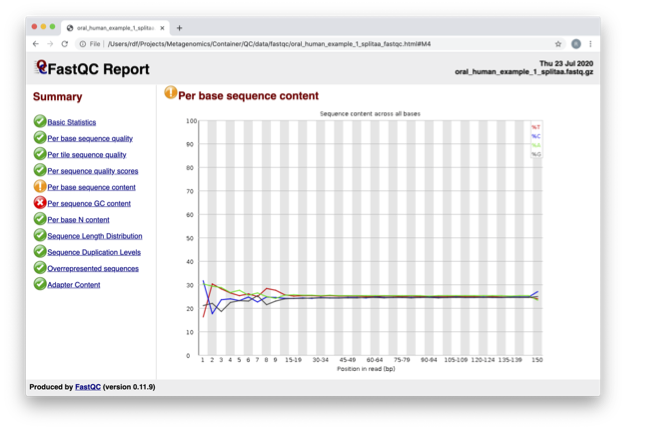Click the green check icon beside Adapter Content
This screenshot has height=430, width=650.
coord(40,284)
